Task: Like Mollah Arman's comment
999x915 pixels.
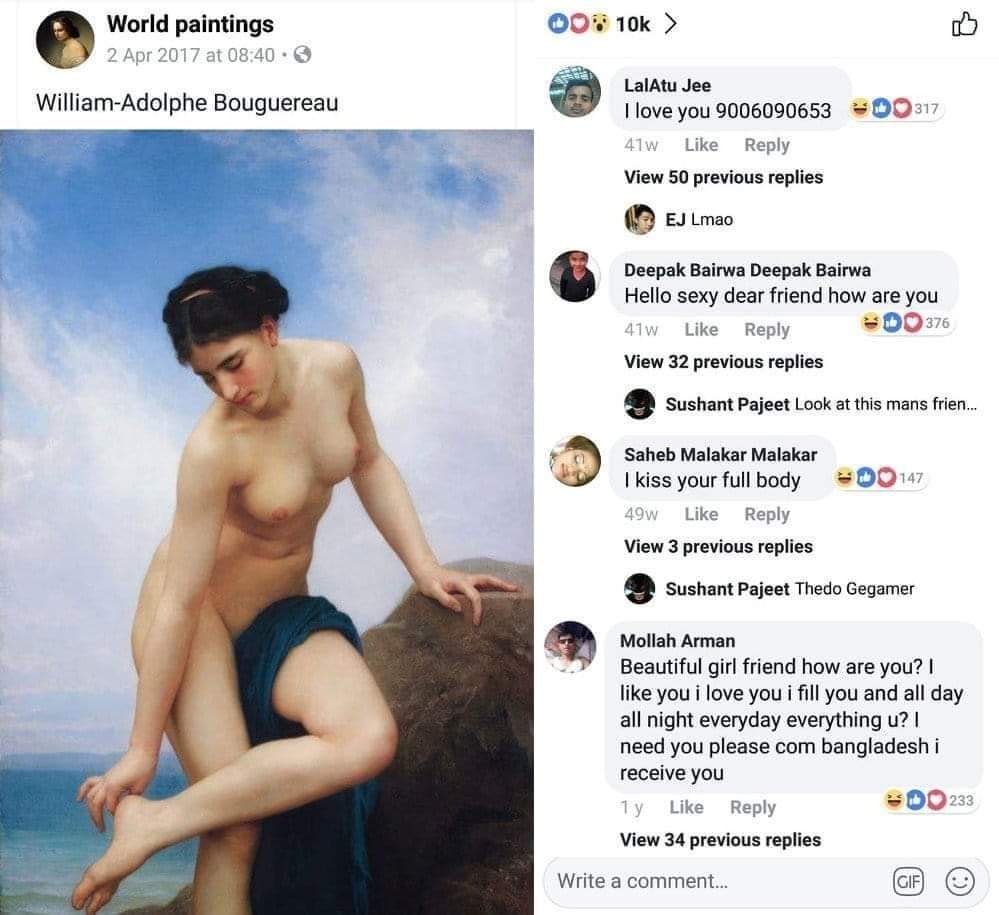Action: click(x=686, y=808)
